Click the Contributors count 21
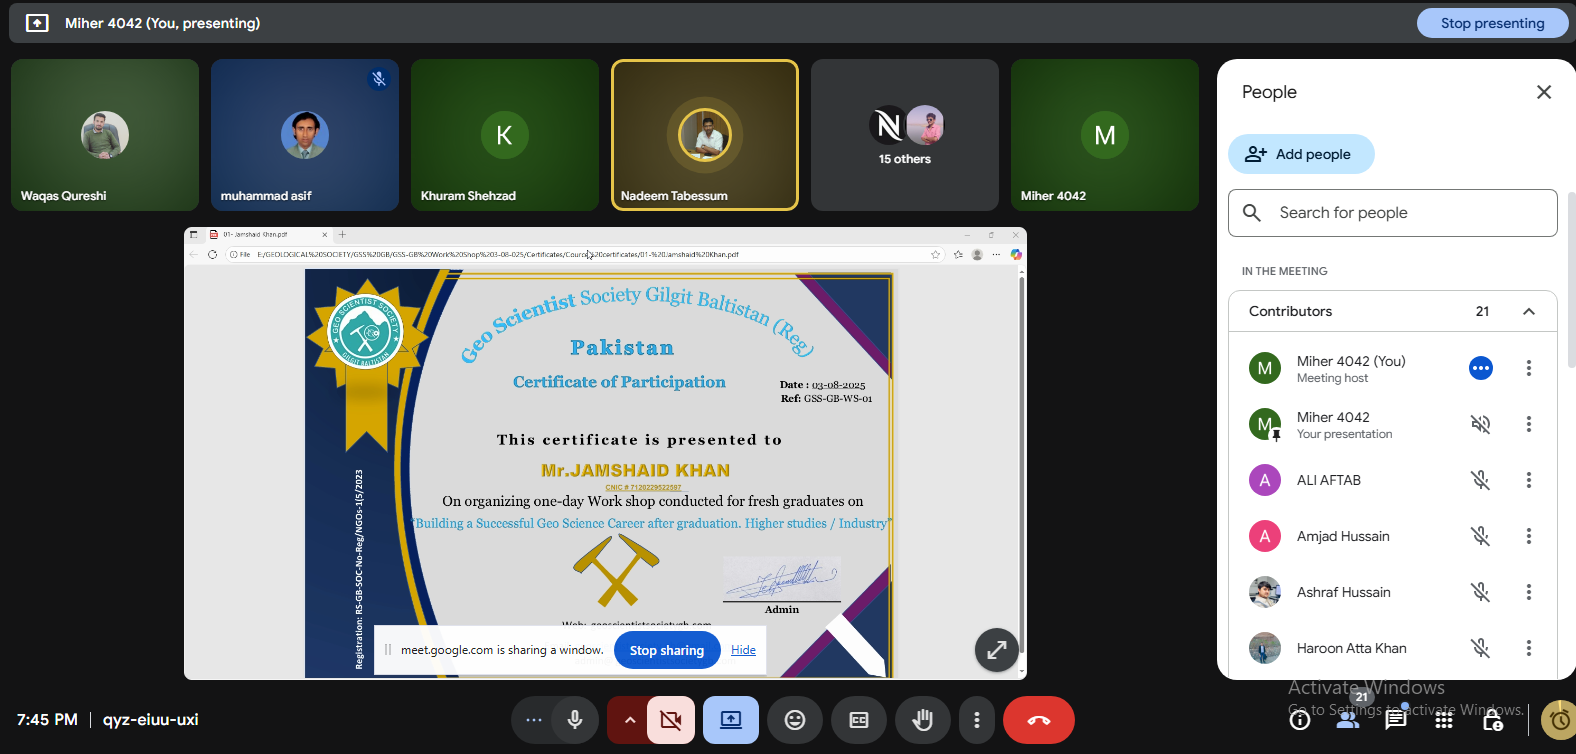1576x754 pixels. 1482,311
